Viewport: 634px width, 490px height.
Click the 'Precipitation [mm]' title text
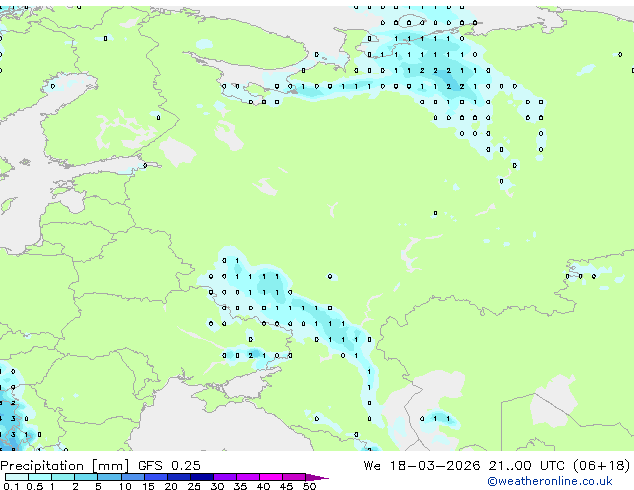coord(65,466)
